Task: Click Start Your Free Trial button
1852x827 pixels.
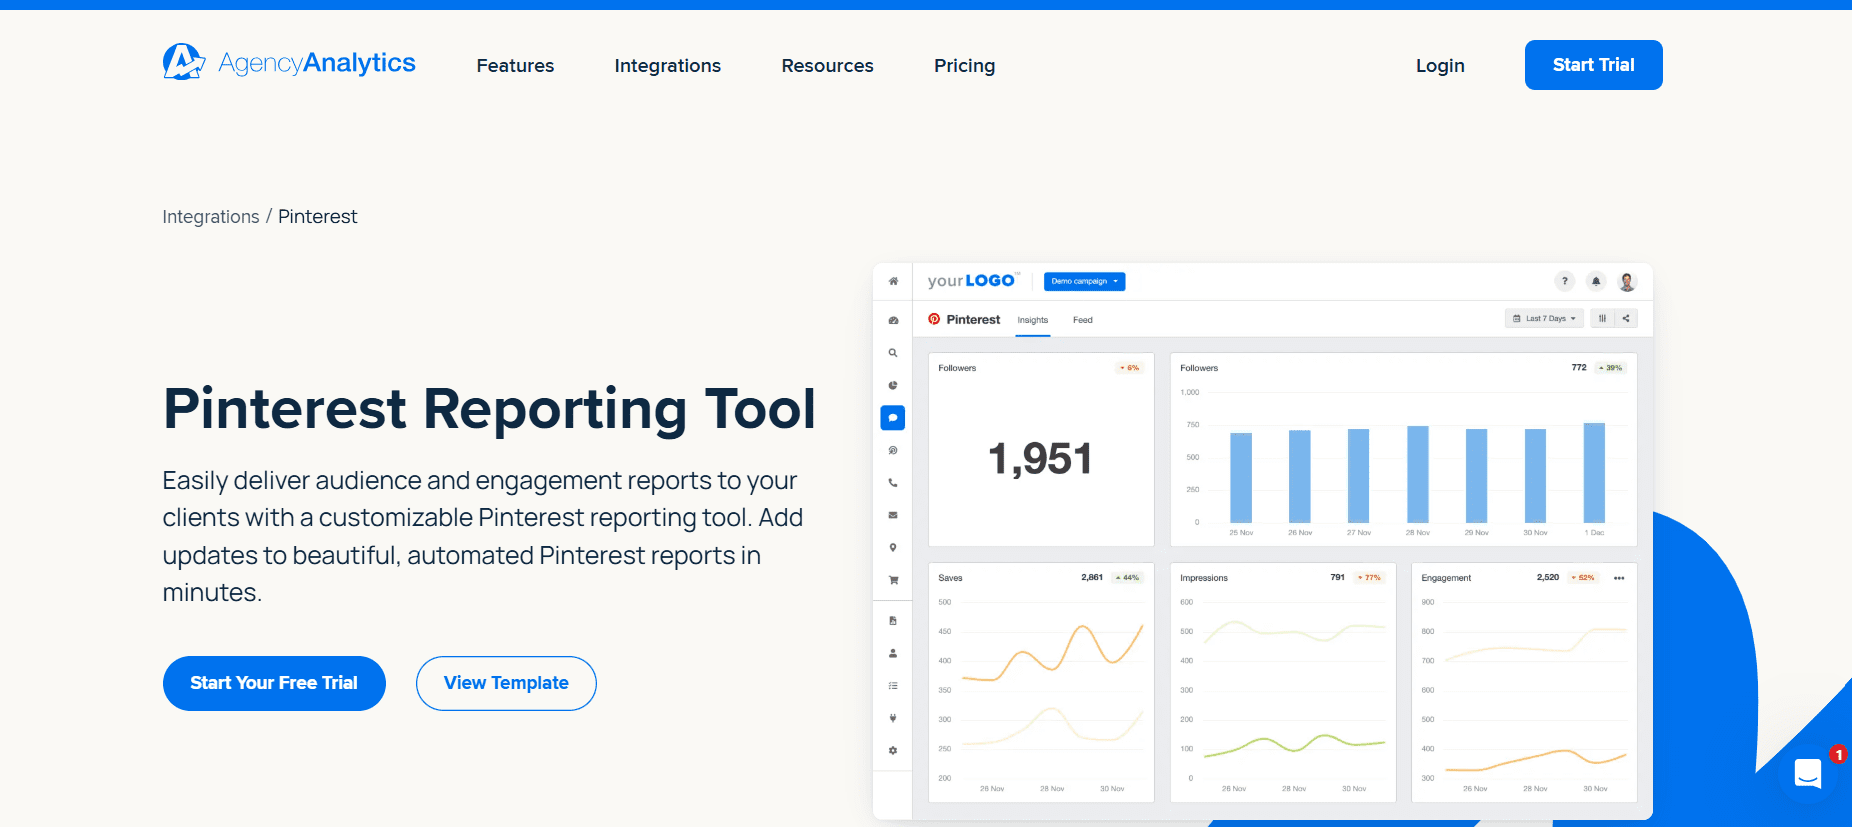Action: click(274, 683)
